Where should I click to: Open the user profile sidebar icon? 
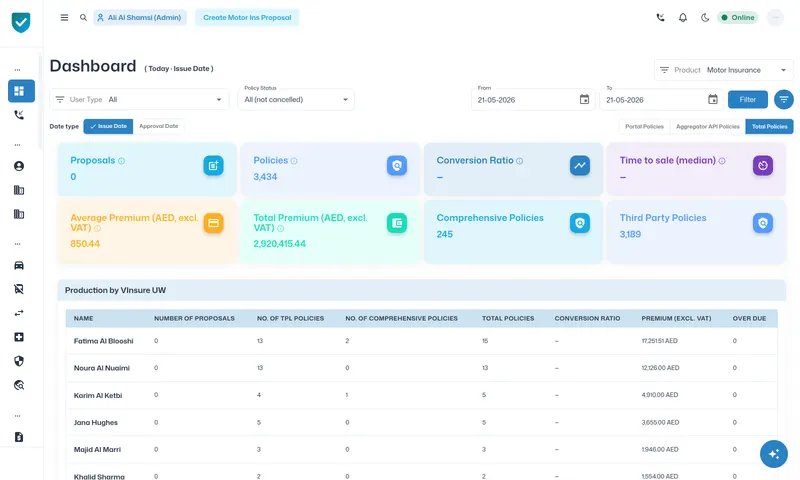click(19, 166)
